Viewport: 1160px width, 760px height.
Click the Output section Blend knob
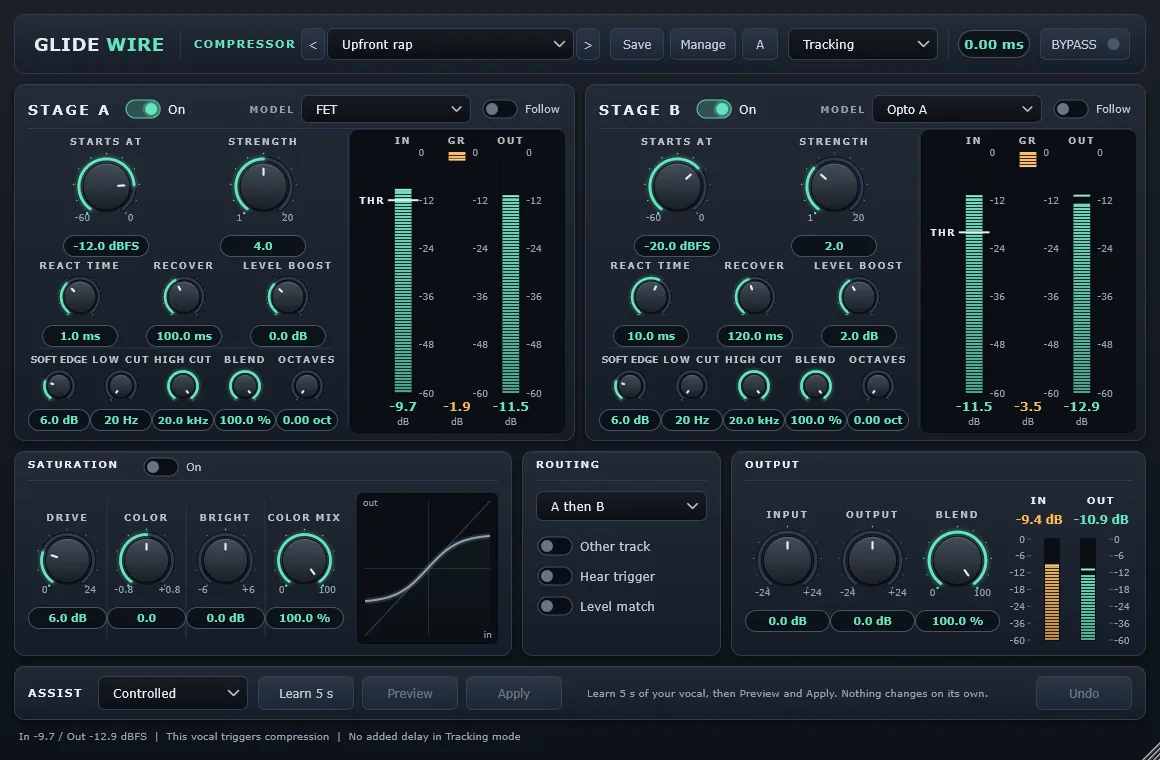coord(957,560)
